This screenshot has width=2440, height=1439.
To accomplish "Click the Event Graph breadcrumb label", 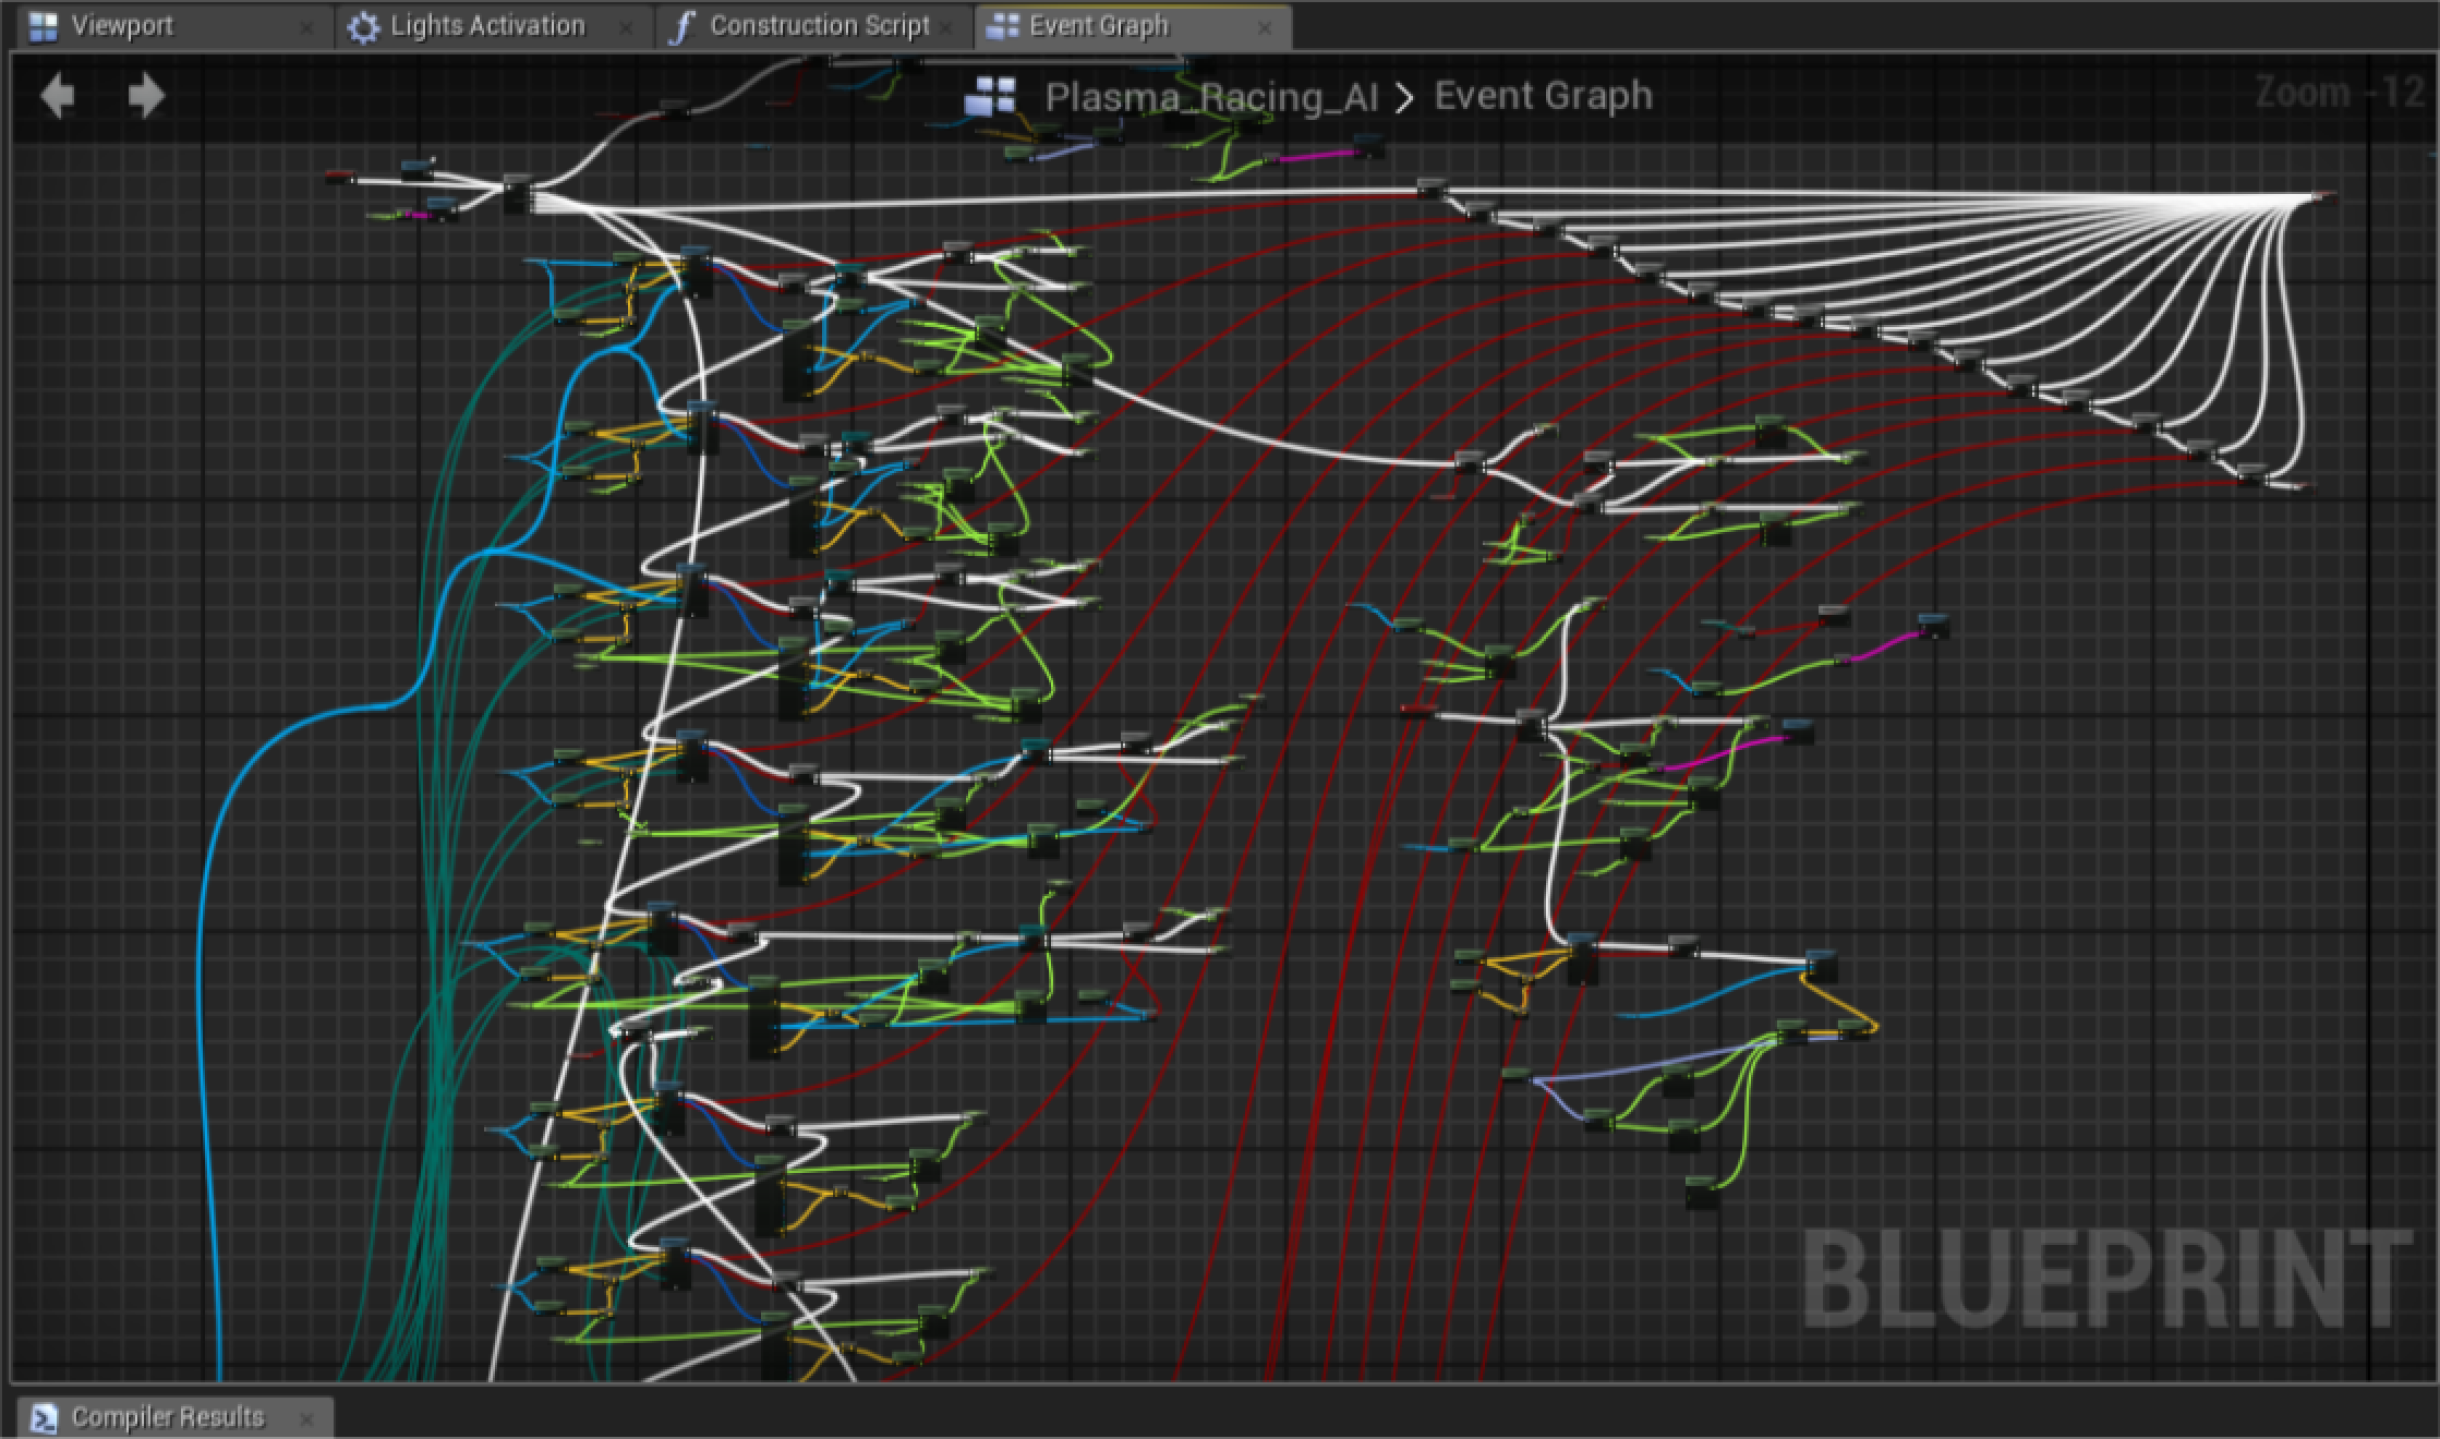I will [x=1543, y=96].
